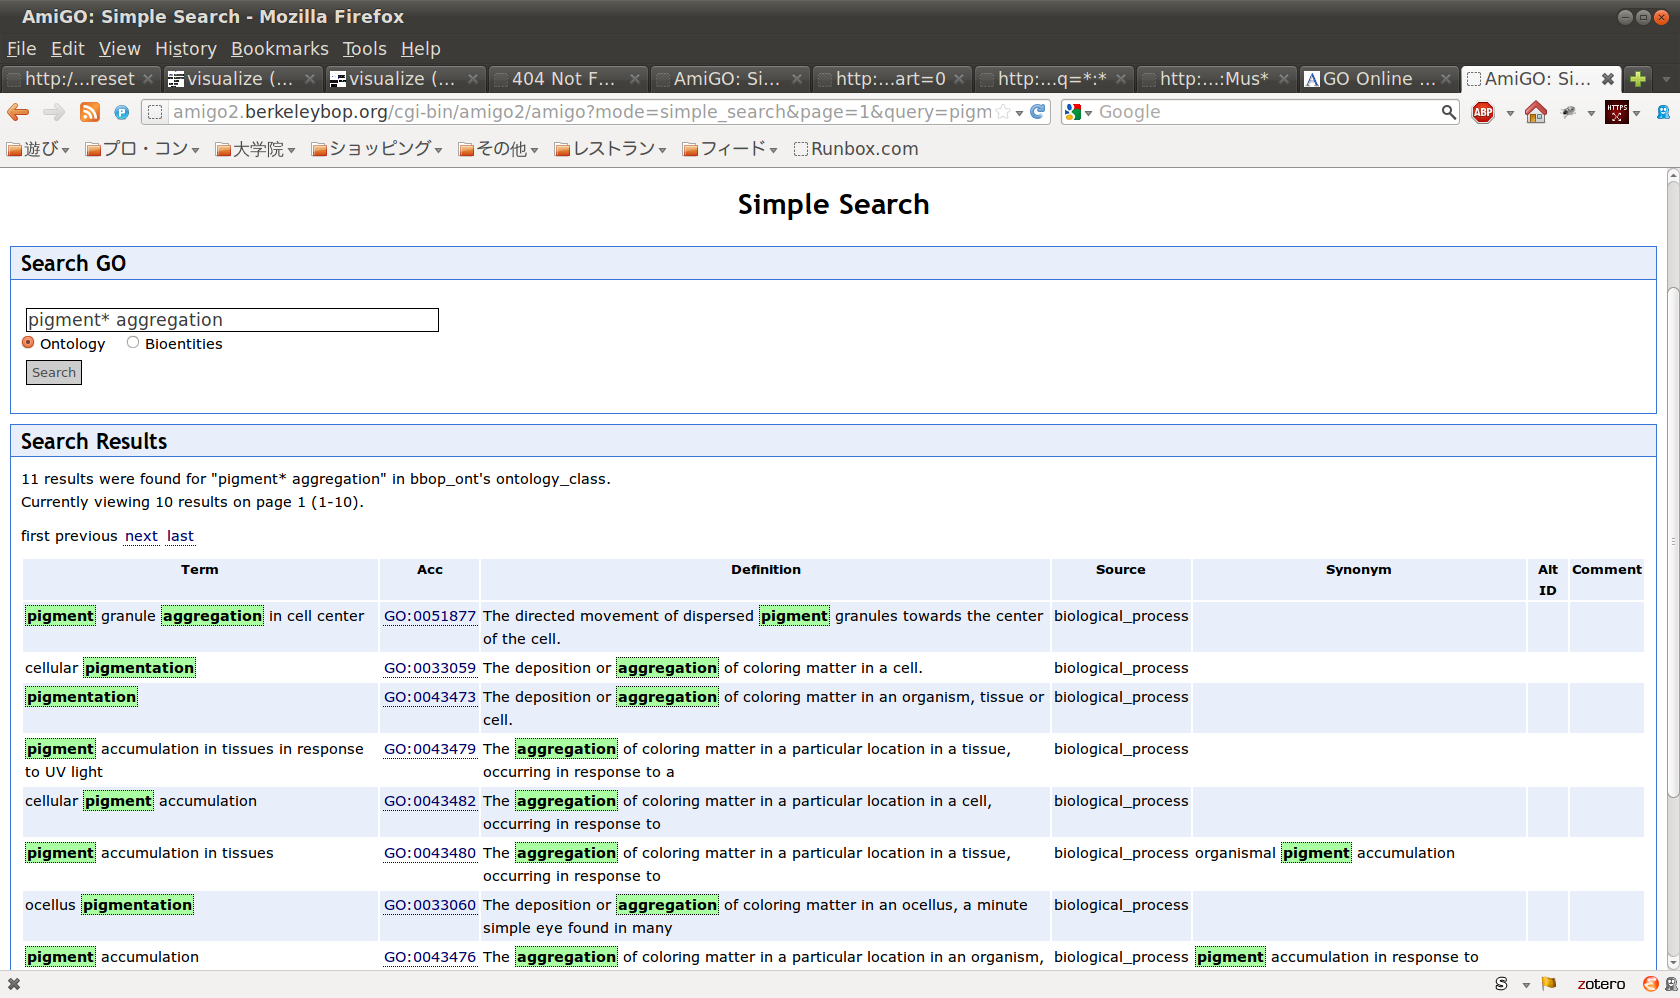
Task: Select the Bioentities radio button
Action: (133, 343)
